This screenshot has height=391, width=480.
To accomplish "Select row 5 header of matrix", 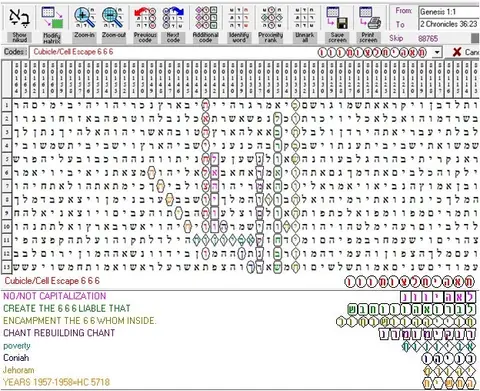I will pyautogui.click(x=7, y=159).
